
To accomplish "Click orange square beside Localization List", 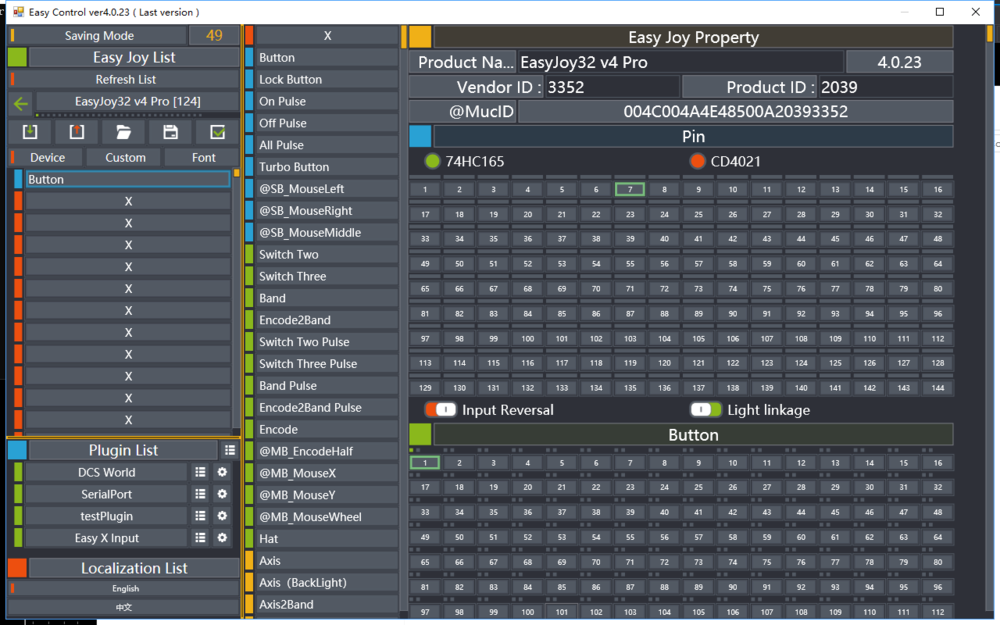I will [x=17, y=568].
